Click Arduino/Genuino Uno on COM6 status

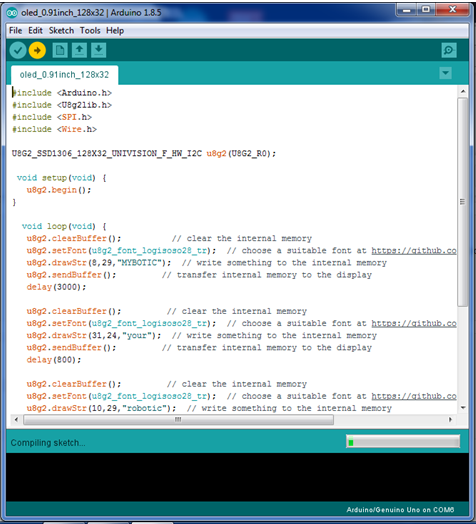tap(400, 510)
